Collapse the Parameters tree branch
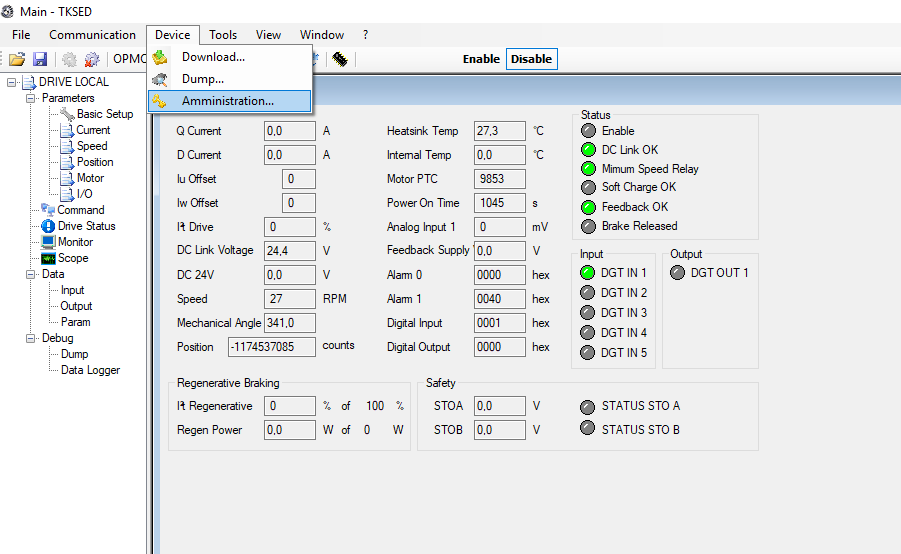This screenshot has height=554, width=901. 31,98
